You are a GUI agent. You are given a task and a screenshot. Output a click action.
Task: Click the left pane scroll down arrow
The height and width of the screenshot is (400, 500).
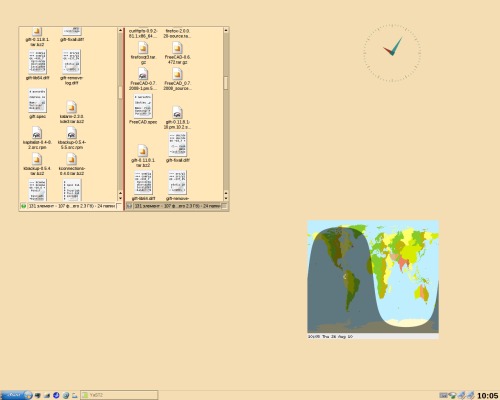click(120, 199)
